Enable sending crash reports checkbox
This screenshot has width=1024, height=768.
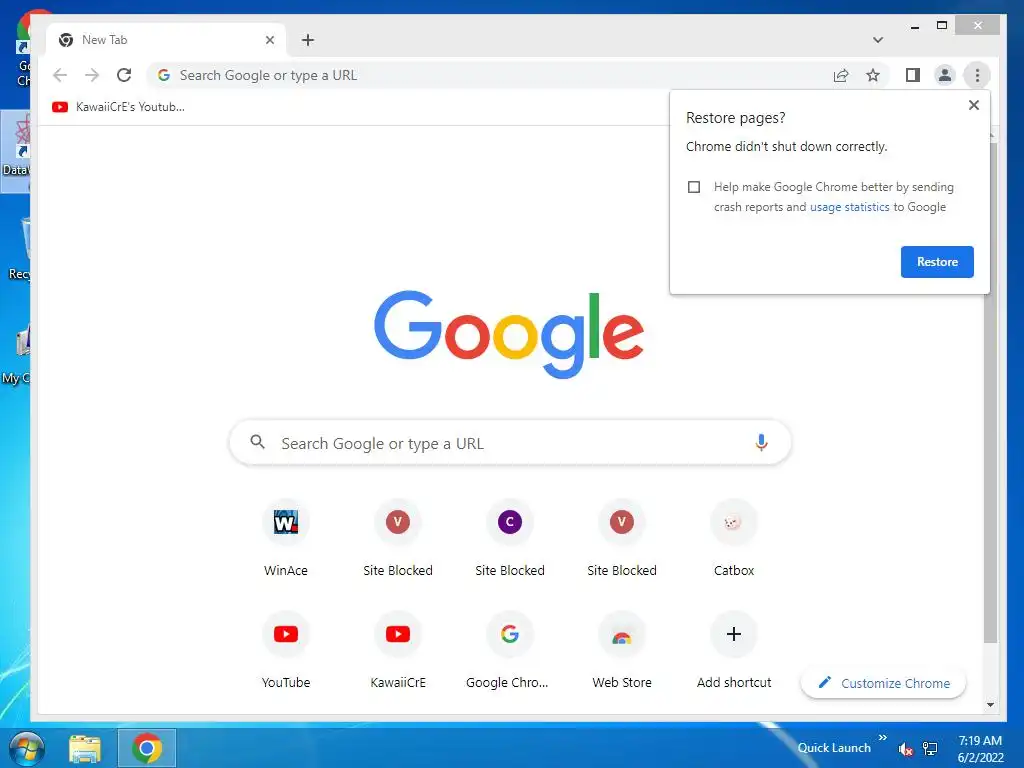pos(694,187)
